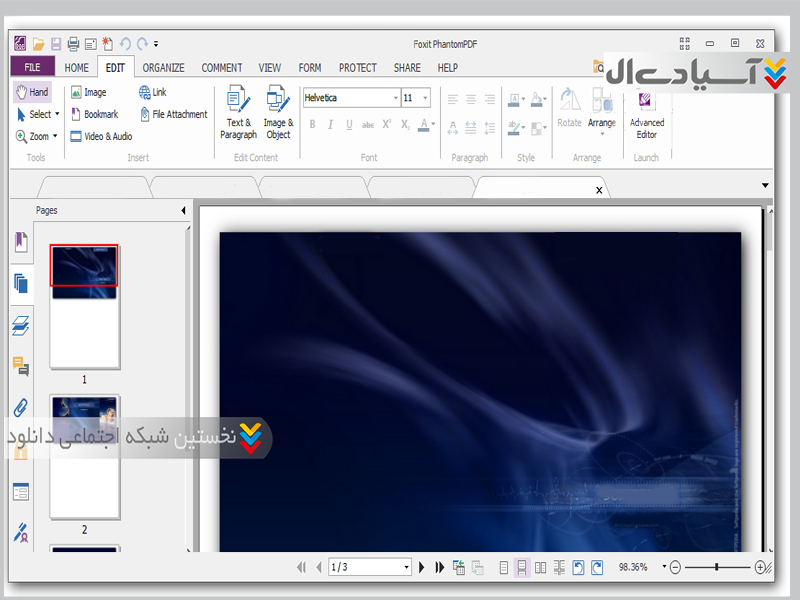The height and width of the screenshot is (600, 800).
Task: Launch the Advanced Editor
Action: tap(646, 112)
